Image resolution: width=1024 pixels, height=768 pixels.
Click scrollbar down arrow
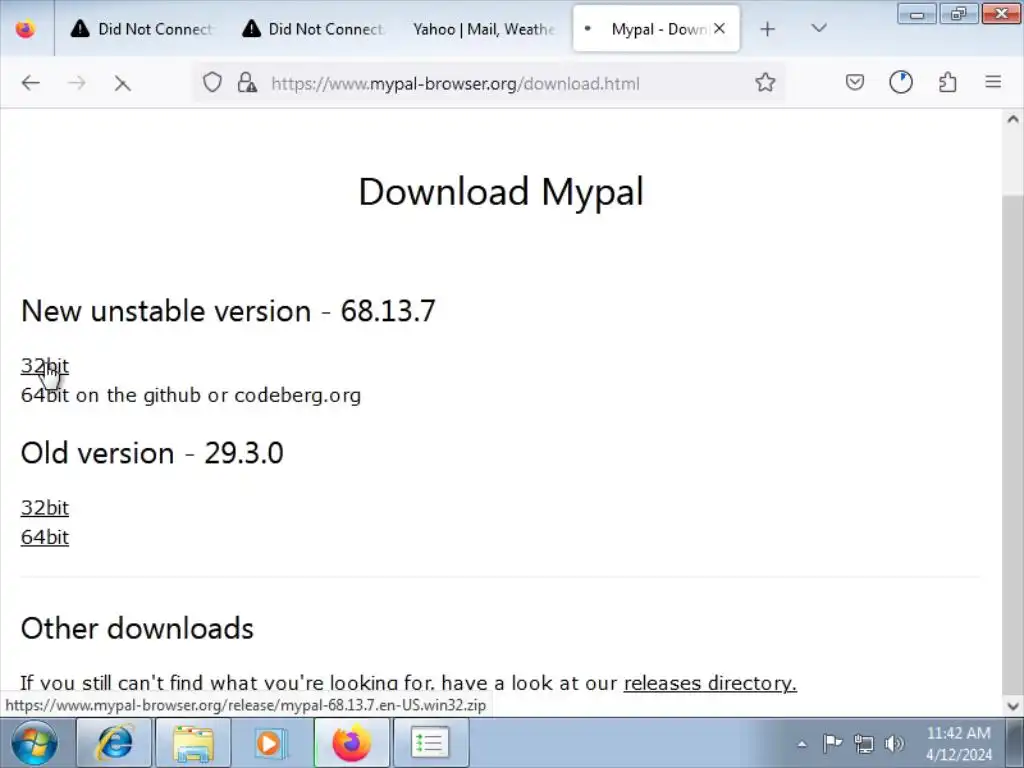coord(1013,706)
